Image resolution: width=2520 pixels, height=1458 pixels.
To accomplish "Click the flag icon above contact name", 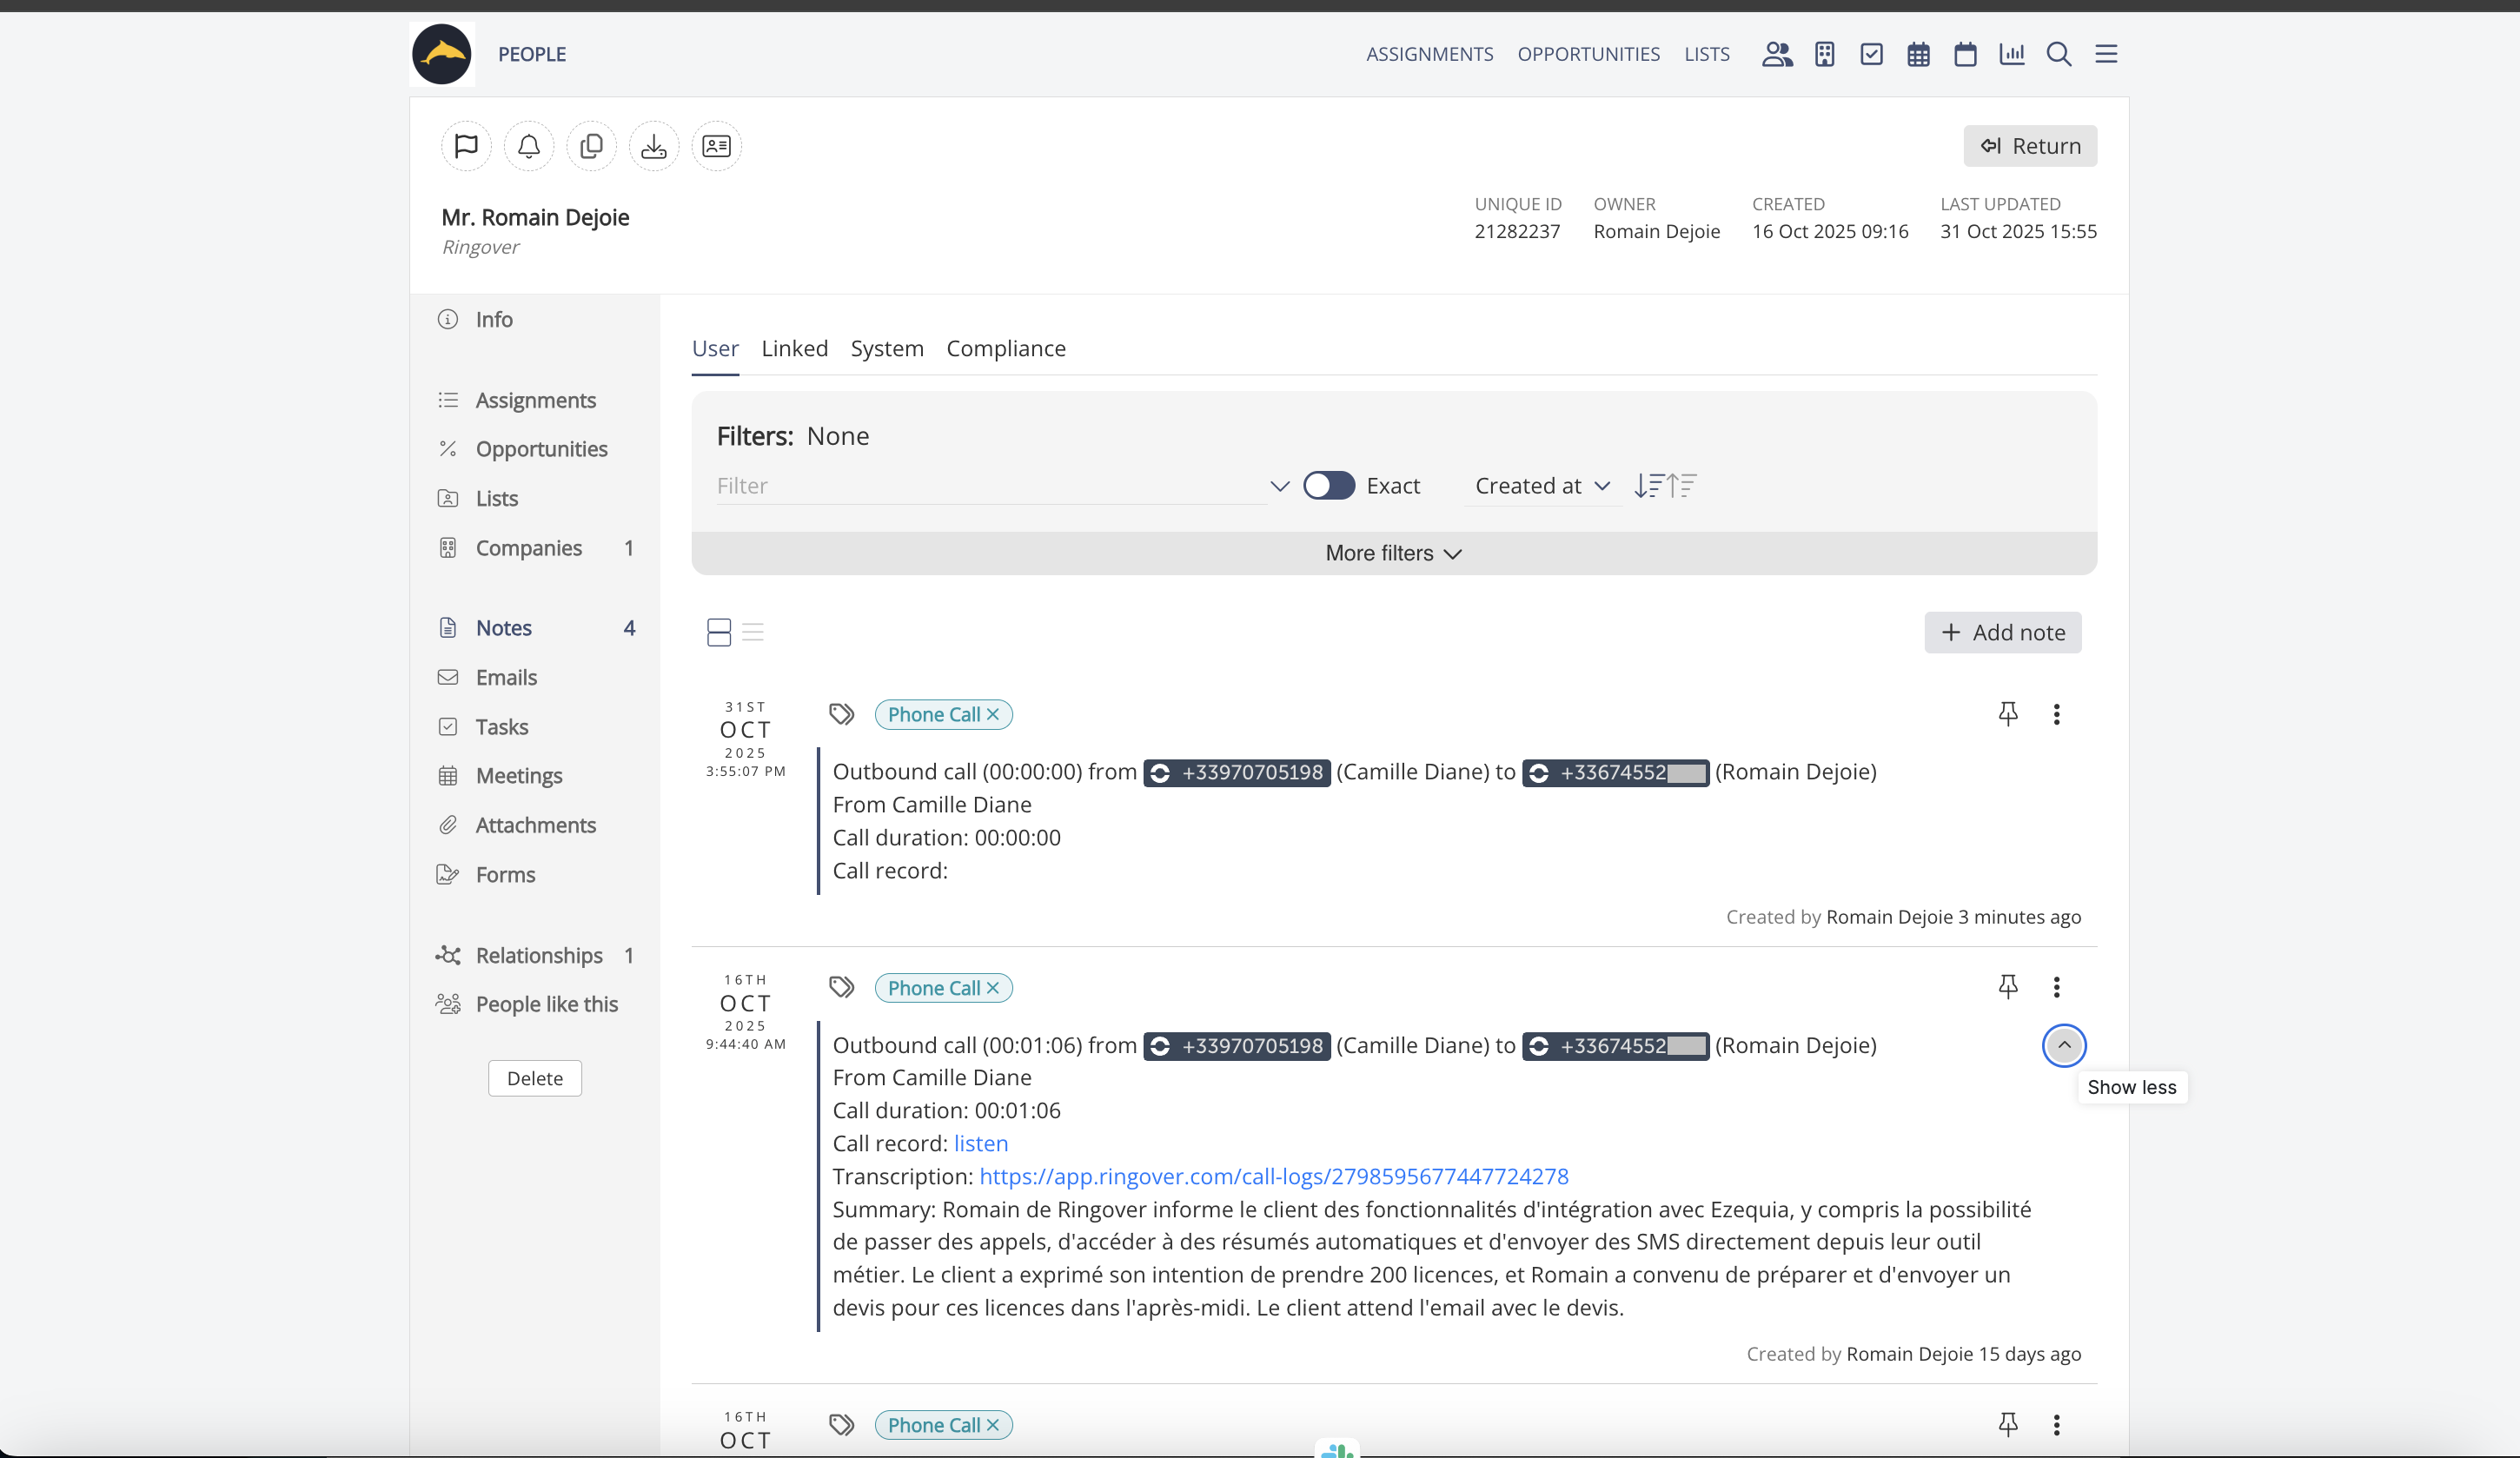I will (466, 146).
